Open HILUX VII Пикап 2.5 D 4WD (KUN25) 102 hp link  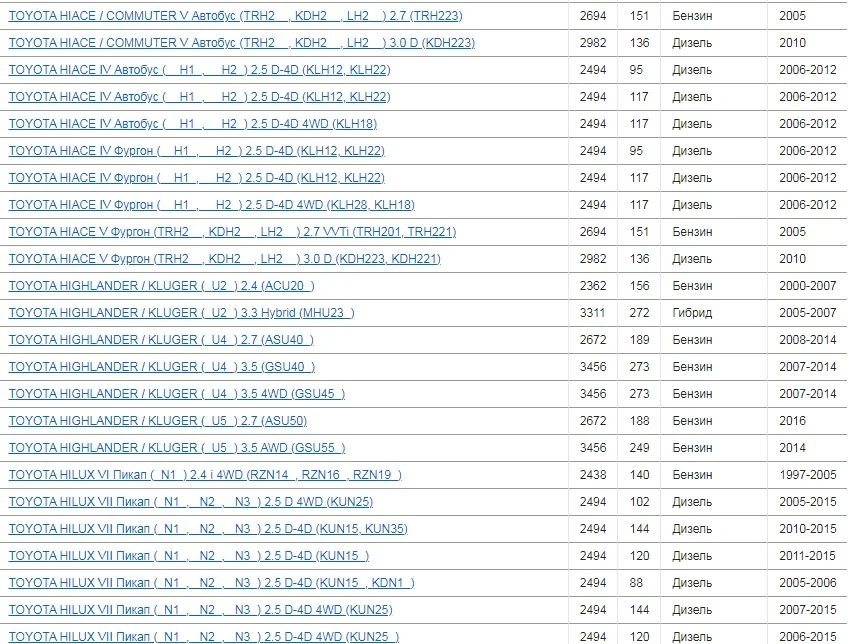pos(191,502)
